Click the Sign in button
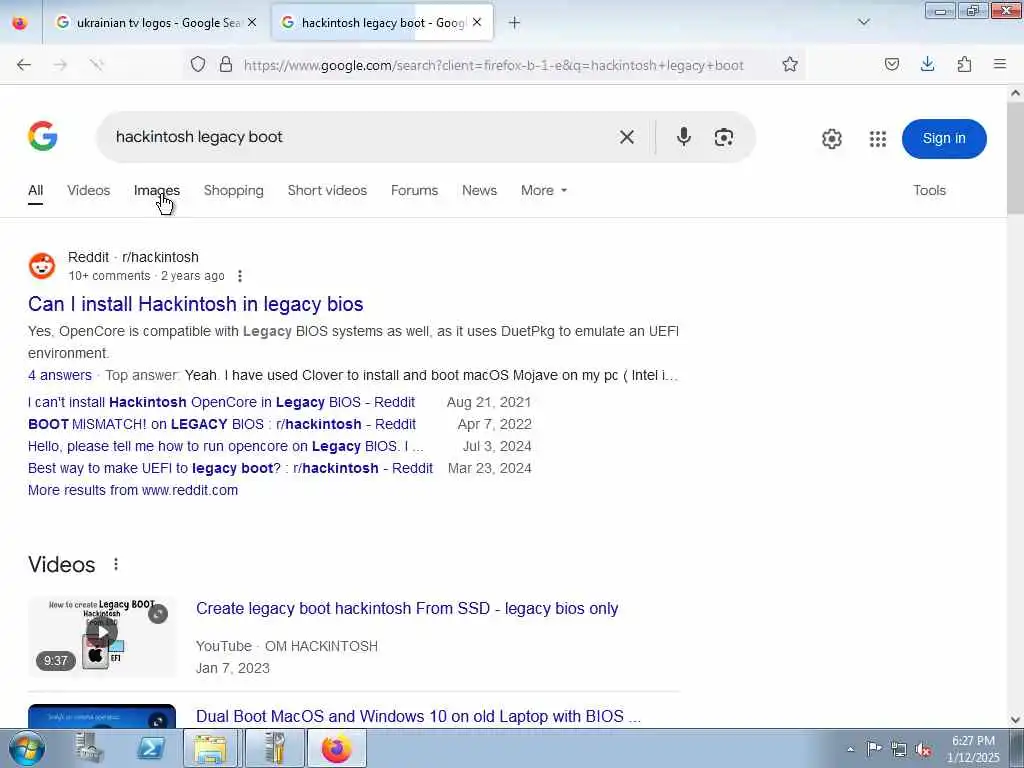 pos(944,138)
